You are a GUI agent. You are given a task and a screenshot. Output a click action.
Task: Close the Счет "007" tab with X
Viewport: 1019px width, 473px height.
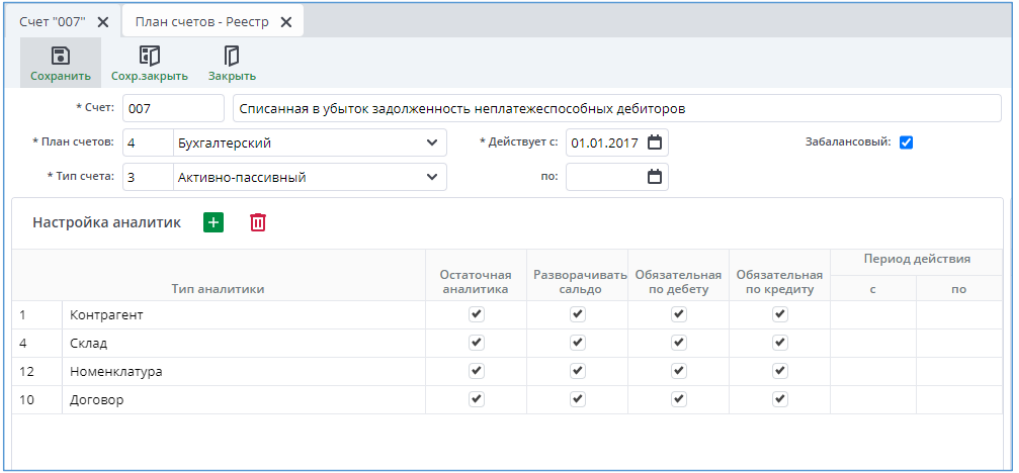point(102,22)
